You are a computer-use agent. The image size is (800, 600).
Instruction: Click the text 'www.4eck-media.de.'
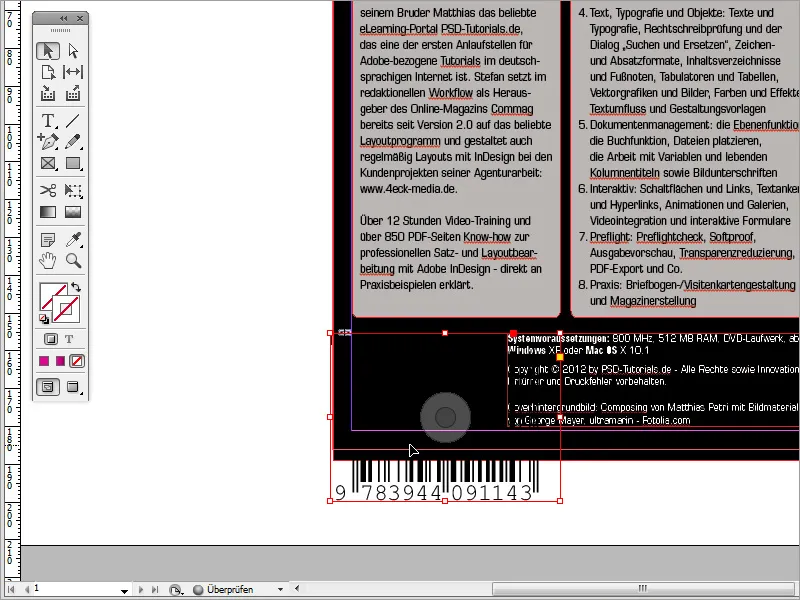pos(409,189)
